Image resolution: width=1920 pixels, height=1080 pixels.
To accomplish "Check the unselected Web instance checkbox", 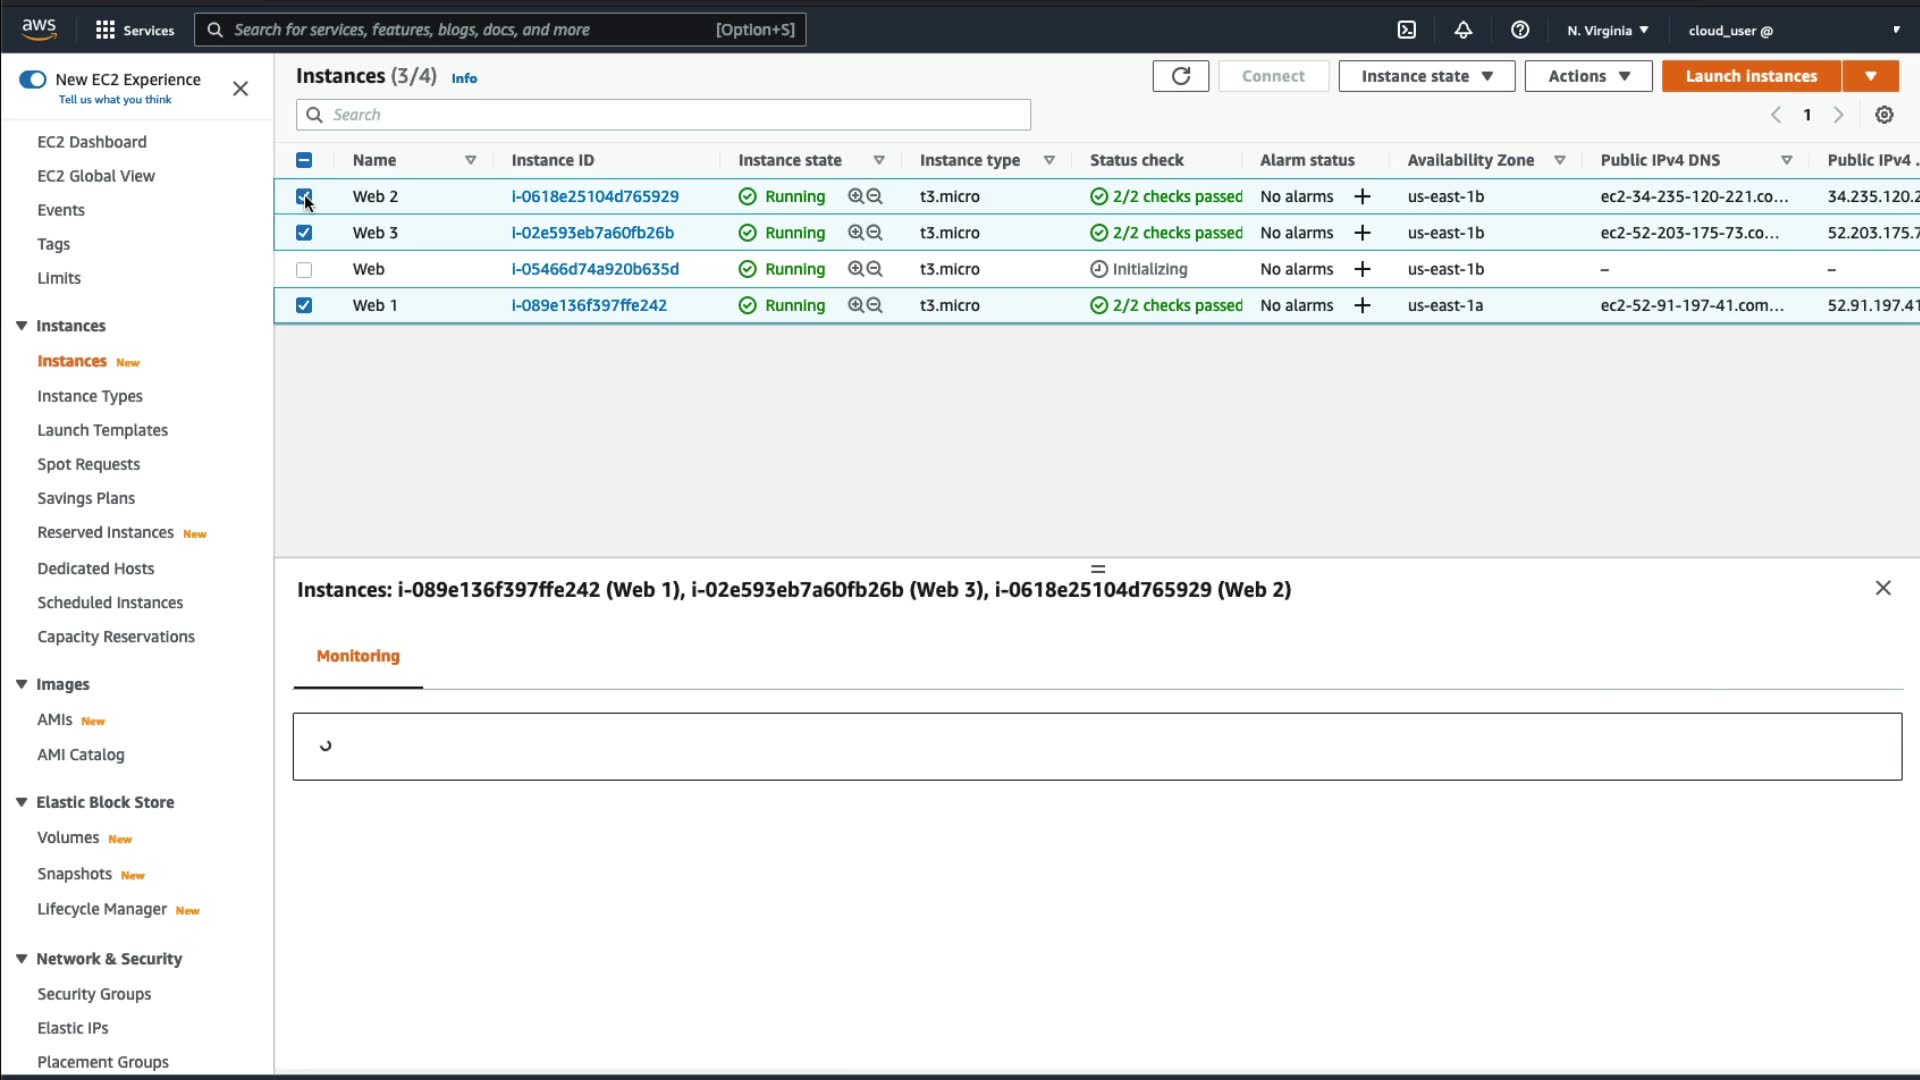I will click(304, 270).
